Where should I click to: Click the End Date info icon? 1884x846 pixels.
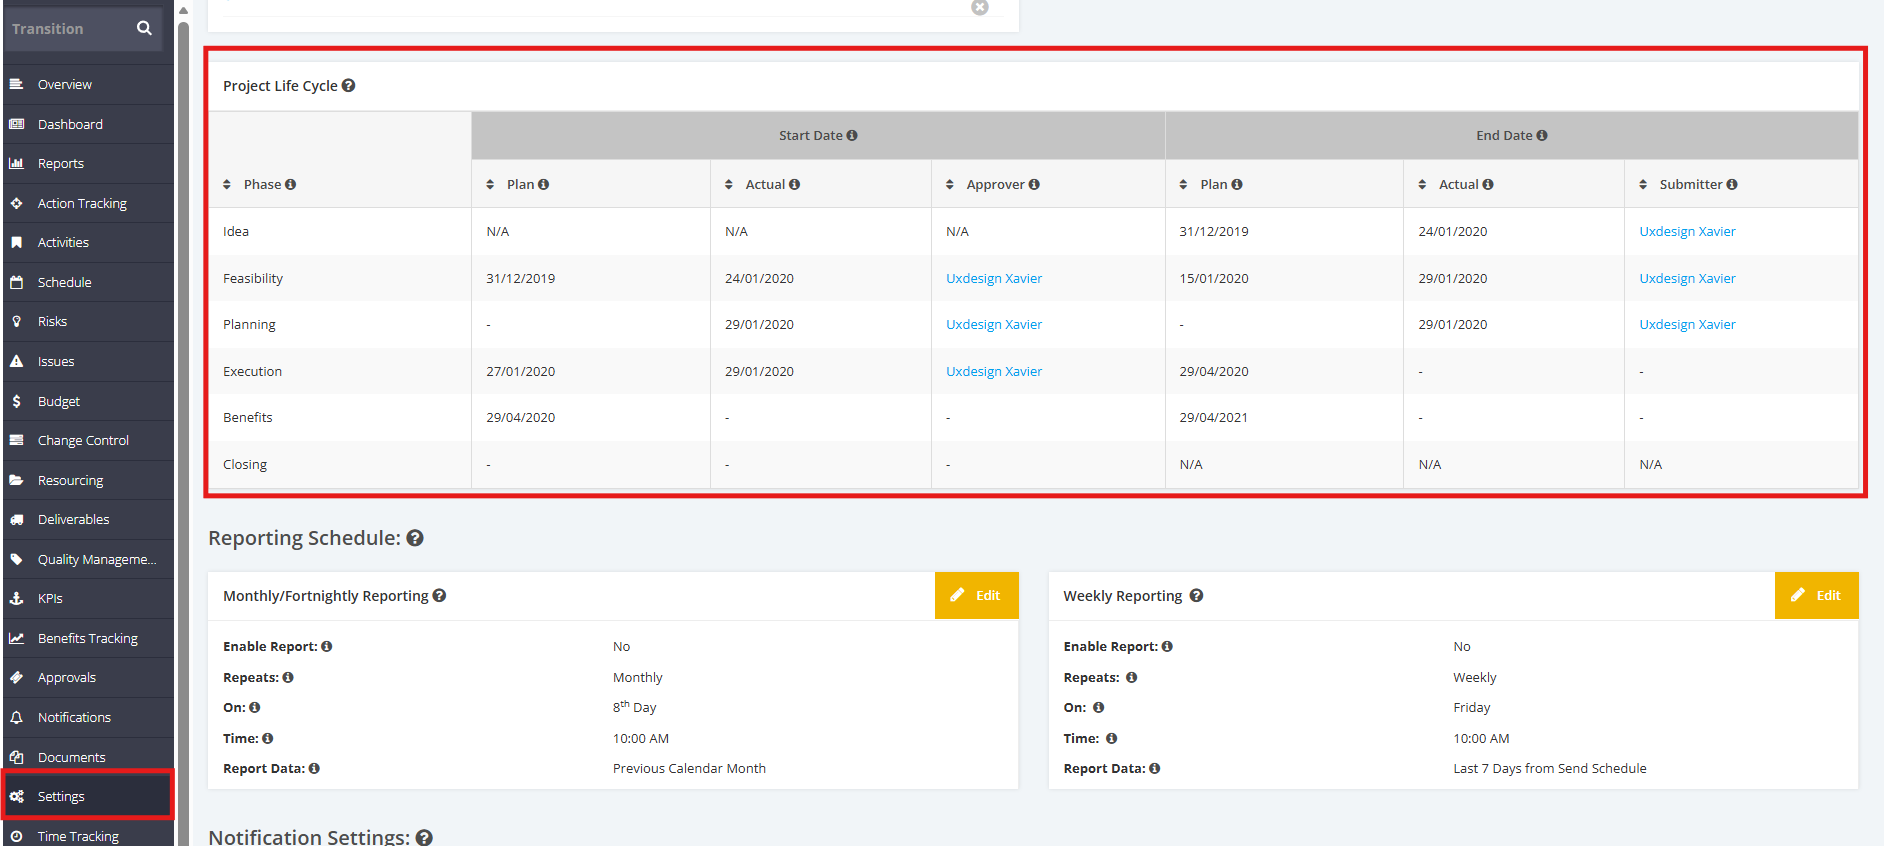1542,136
